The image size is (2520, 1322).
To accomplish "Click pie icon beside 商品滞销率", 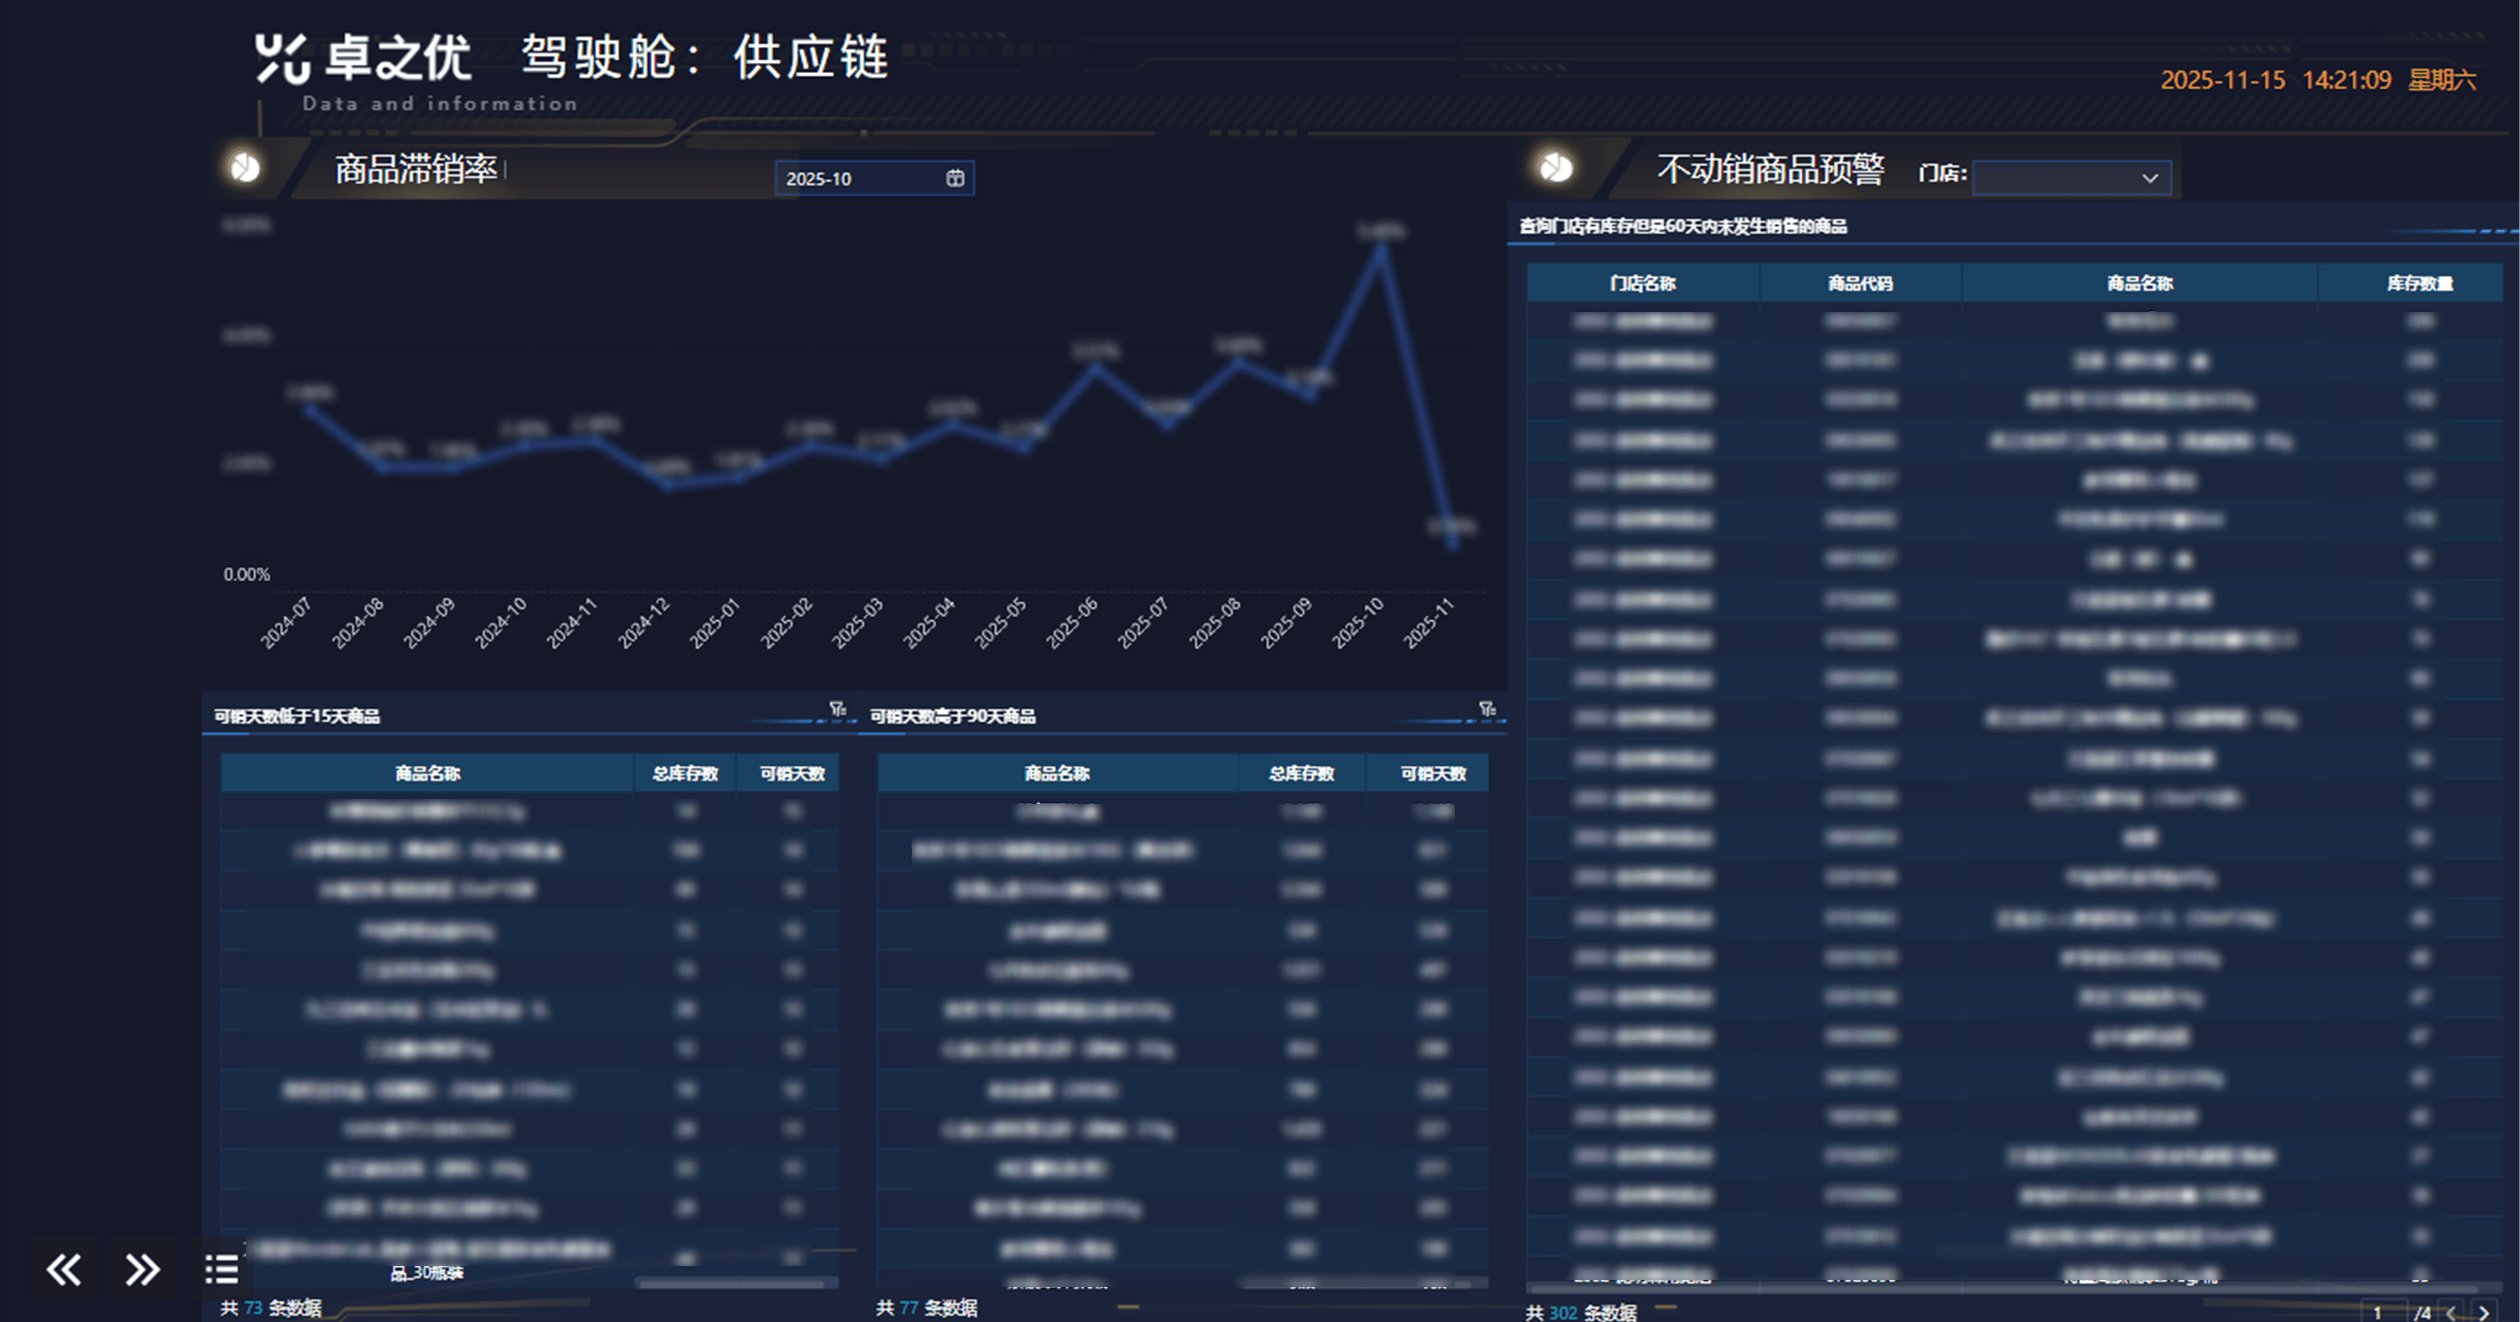I will pyautogui.click(x=245, y=167).
